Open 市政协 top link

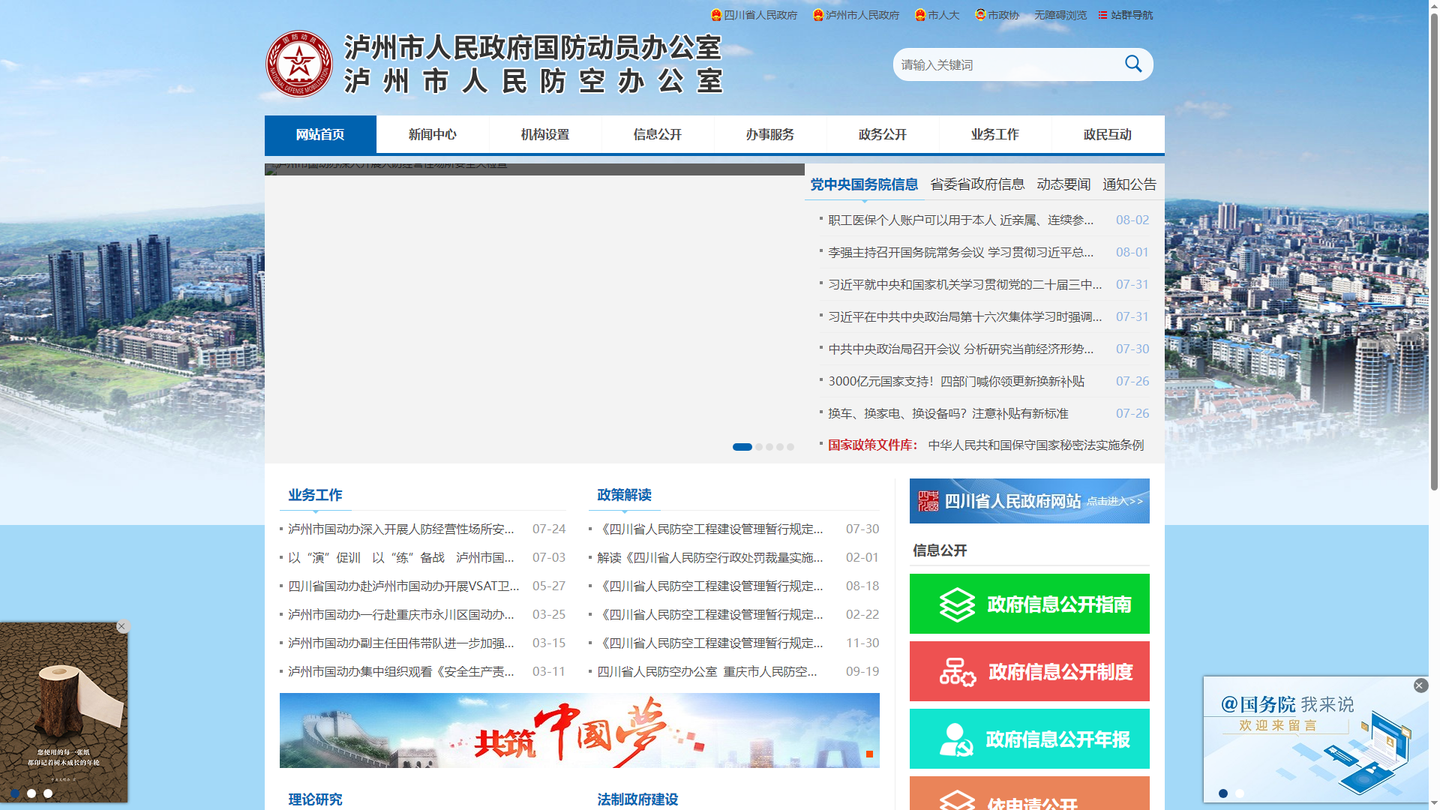click(997, 15)
